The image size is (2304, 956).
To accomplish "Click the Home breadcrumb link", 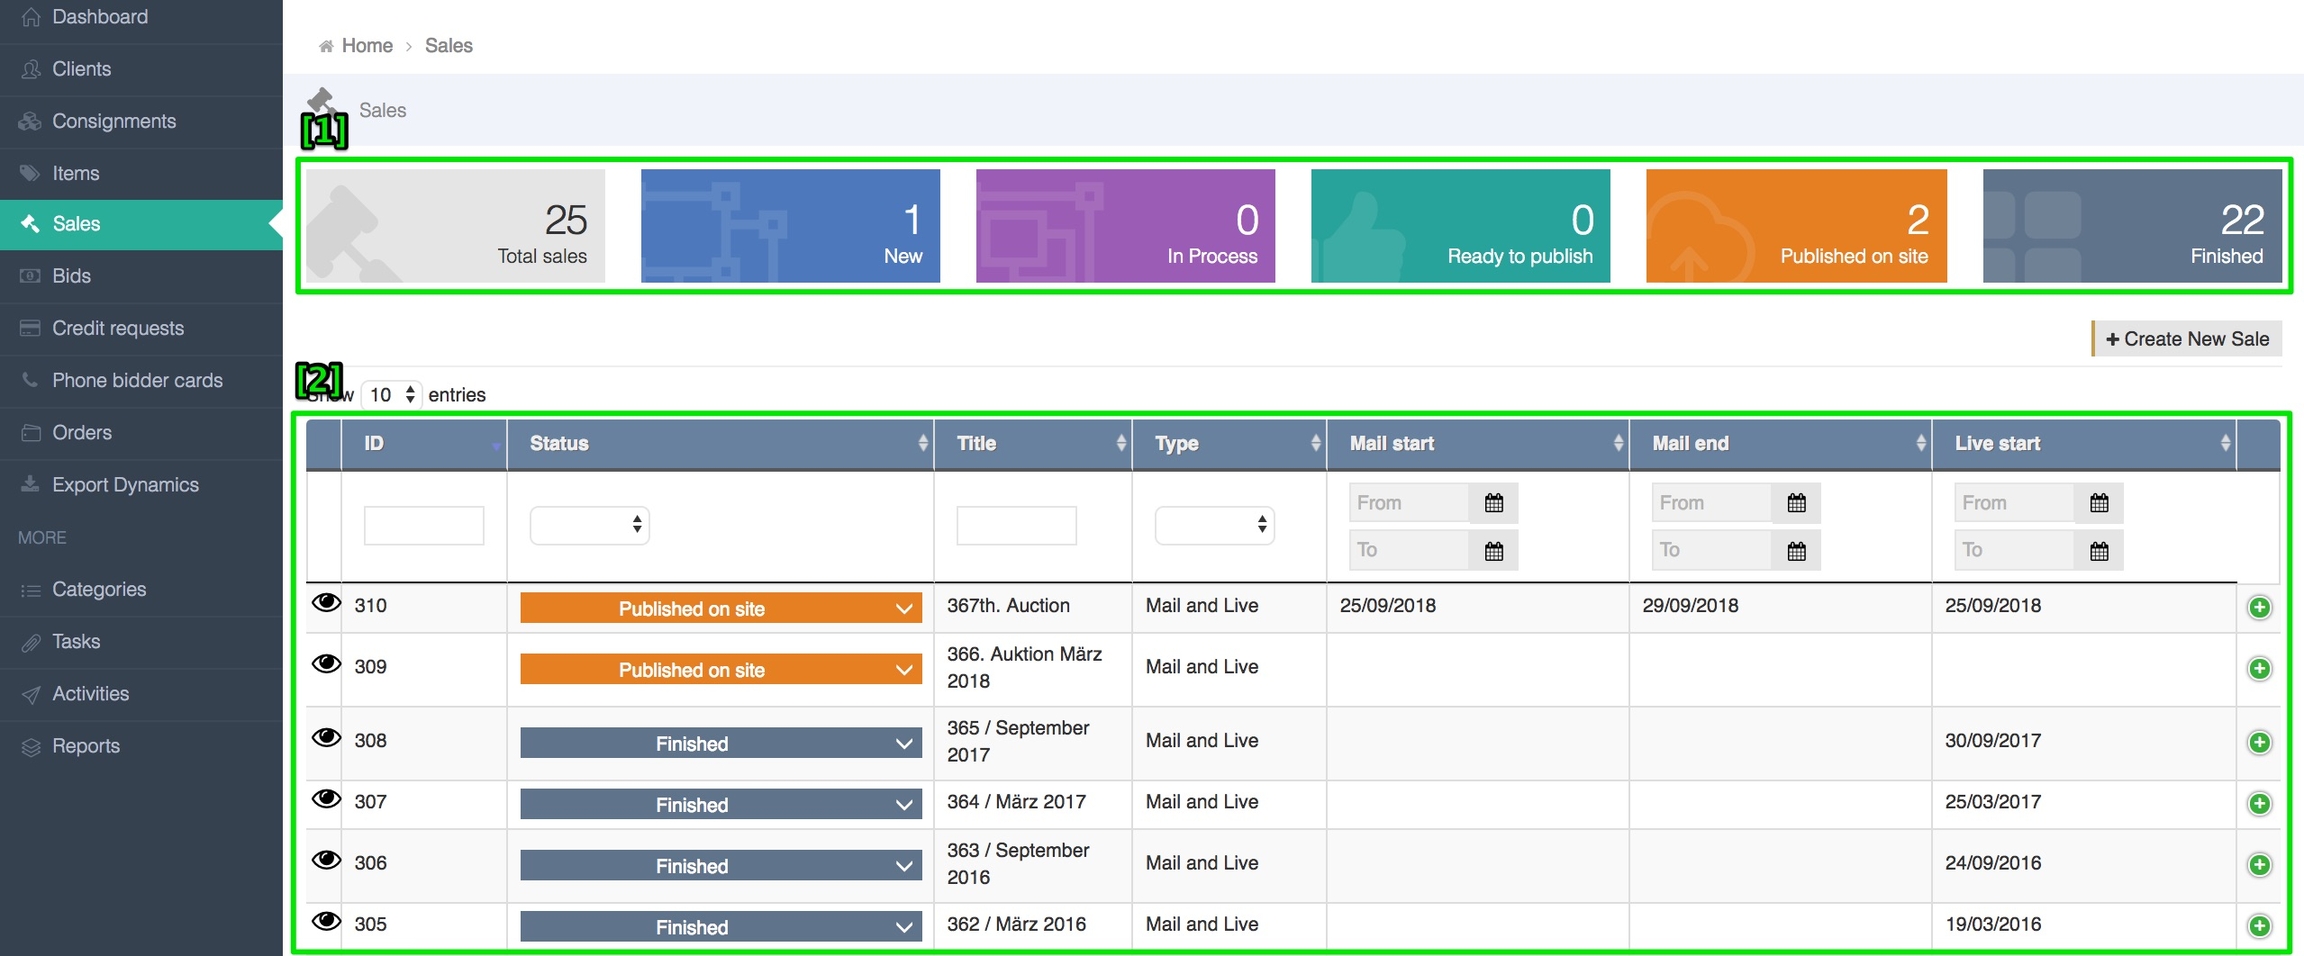I will tap(367, 46).
